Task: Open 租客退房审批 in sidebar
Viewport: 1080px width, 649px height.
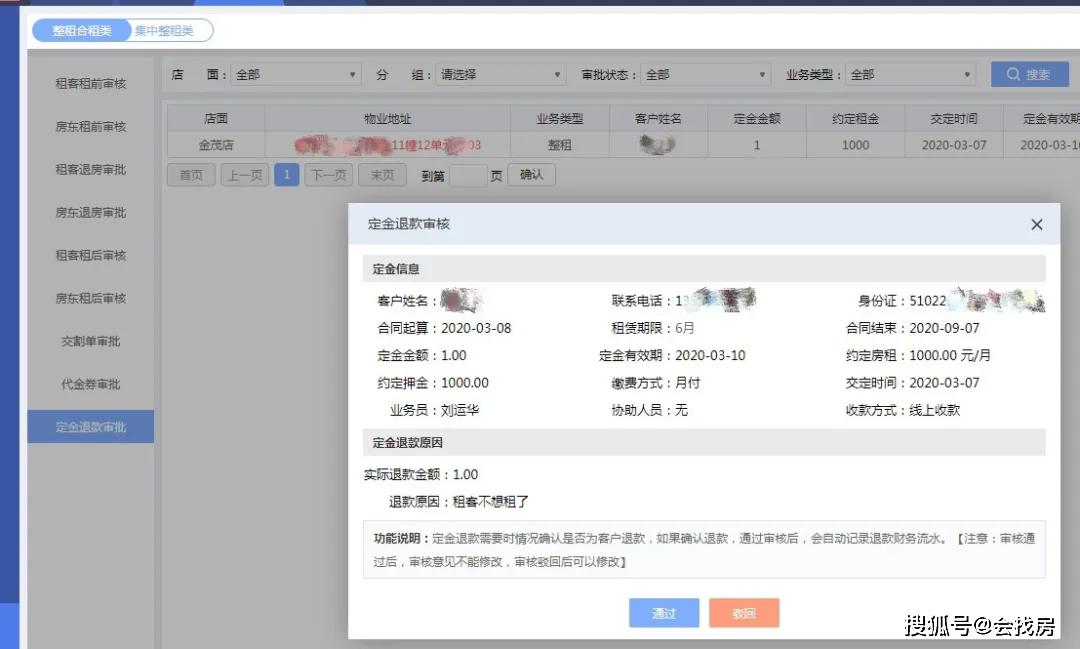Action: 91,169
